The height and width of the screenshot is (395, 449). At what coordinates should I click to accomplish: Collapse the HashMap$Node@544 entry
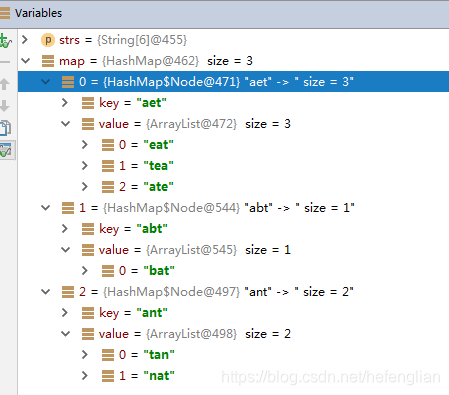(x=45, y=208)
